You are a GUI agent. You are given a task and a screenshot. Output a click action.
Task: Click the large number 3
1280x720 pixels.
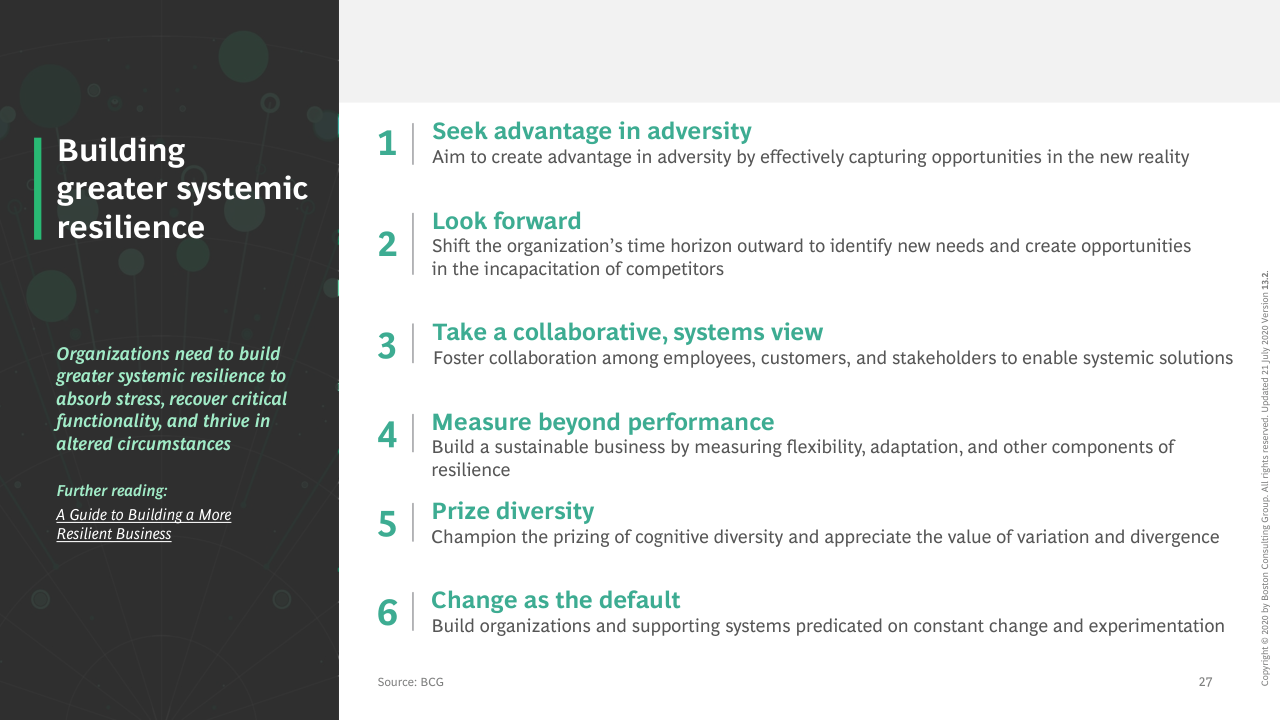[387, 346]
